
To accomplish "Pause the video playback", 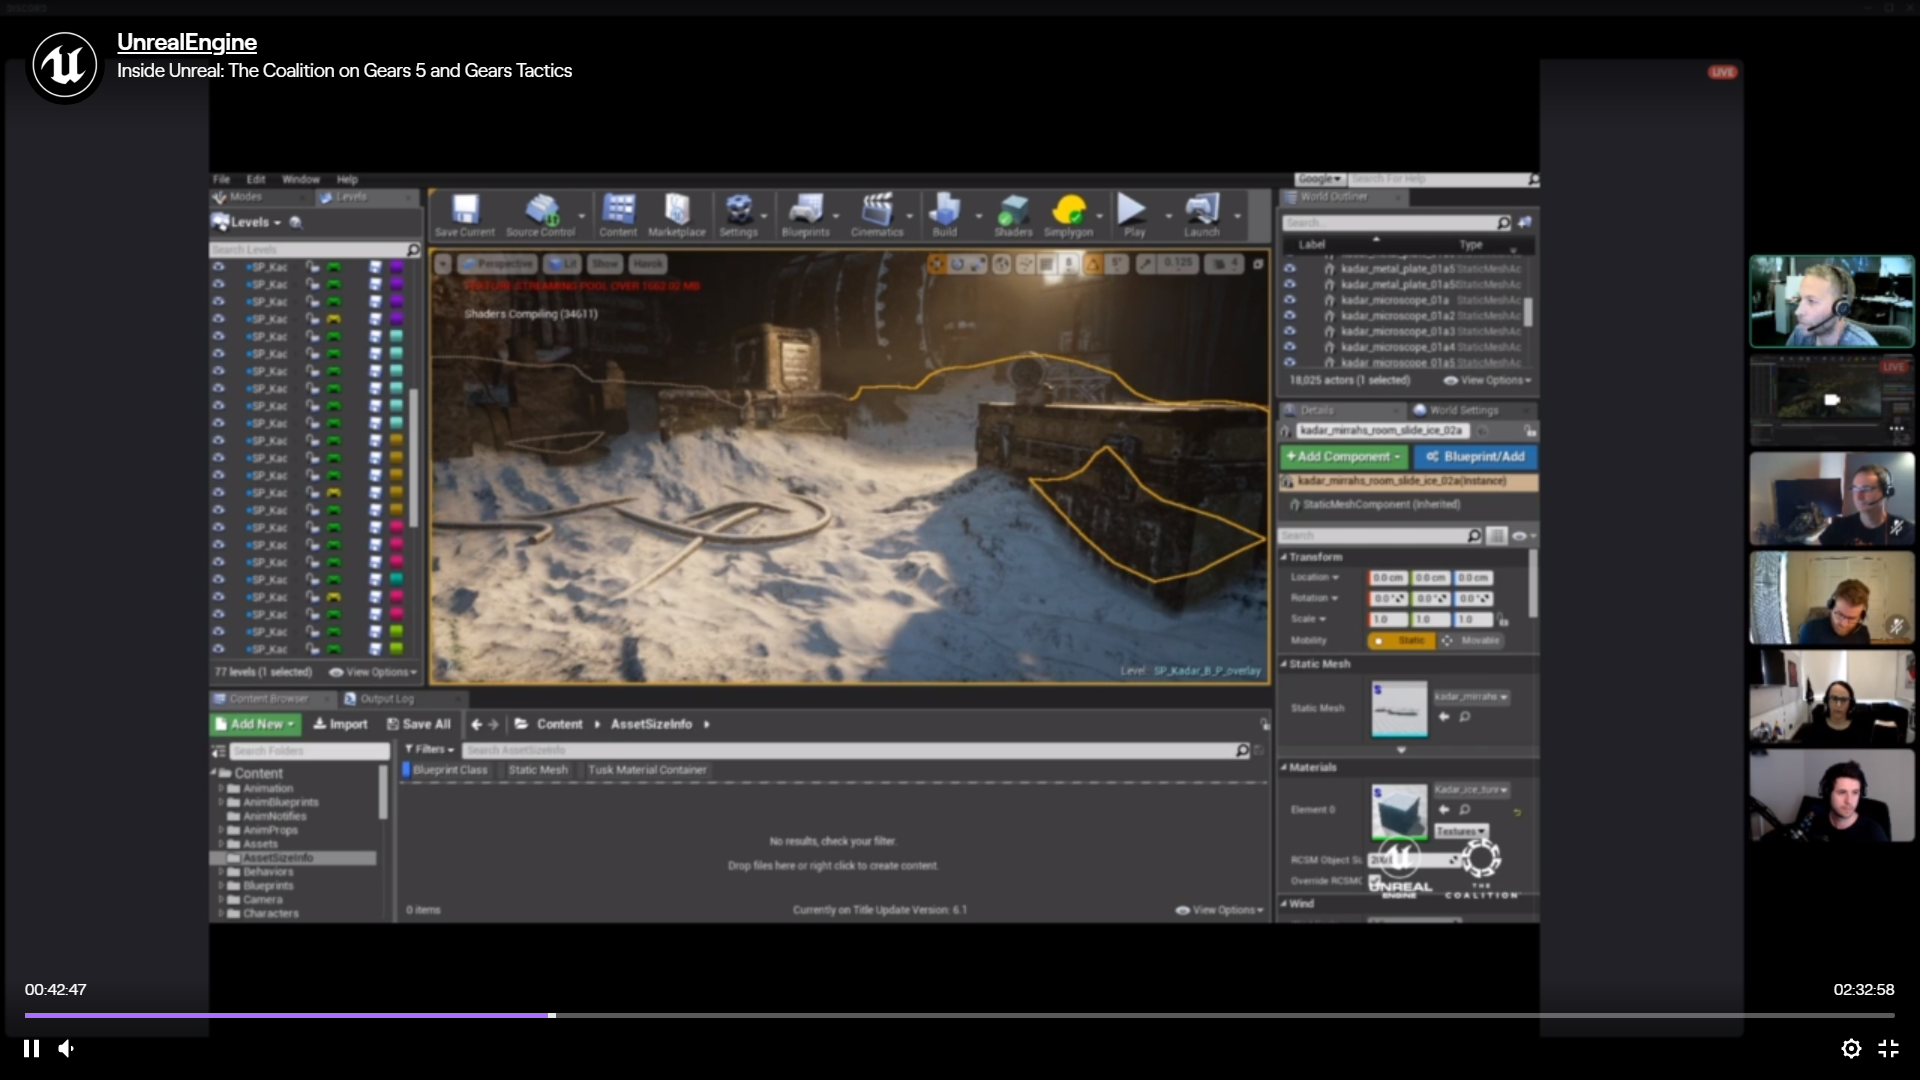I will [32, 1048].
